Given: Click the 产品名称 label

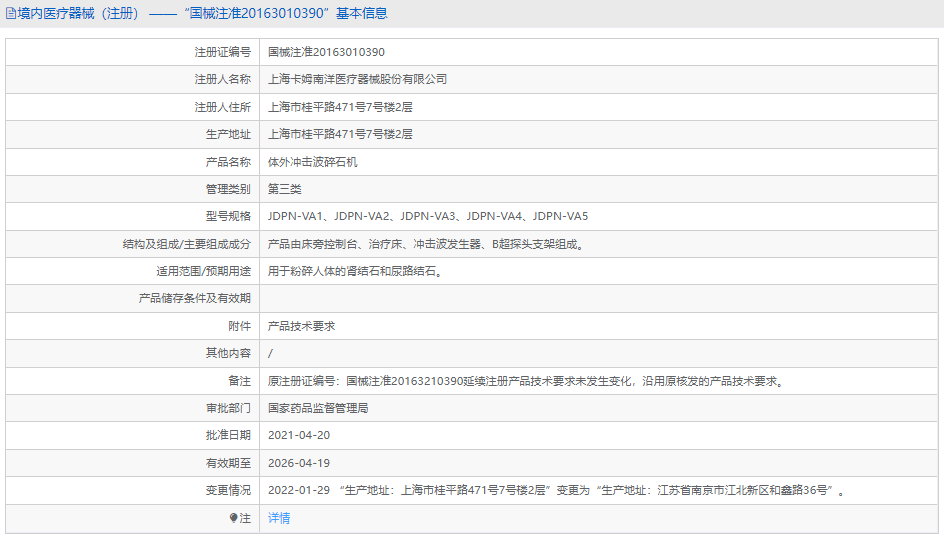Looking at the screenshot, I should (x=228, y=162).
